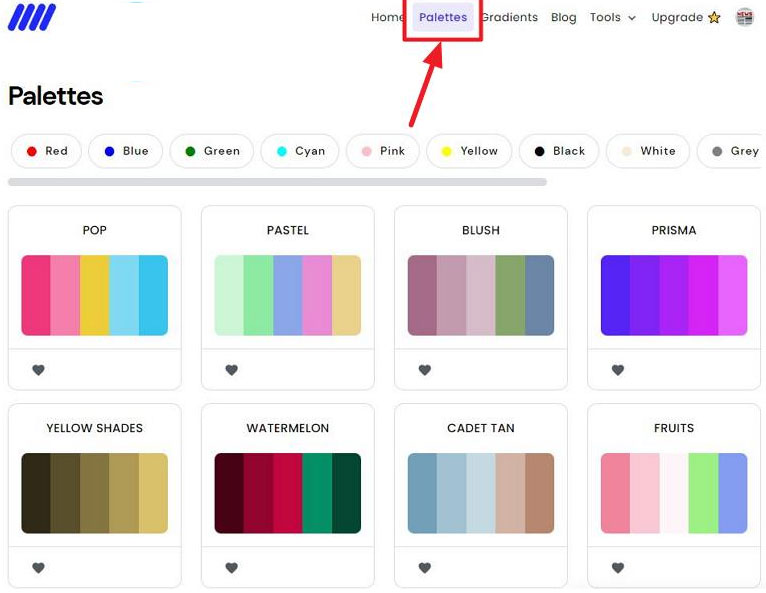Select the brown swatch in CADET TAN
The height and width of the screenshot is (593, 766).
coord(539,493)
